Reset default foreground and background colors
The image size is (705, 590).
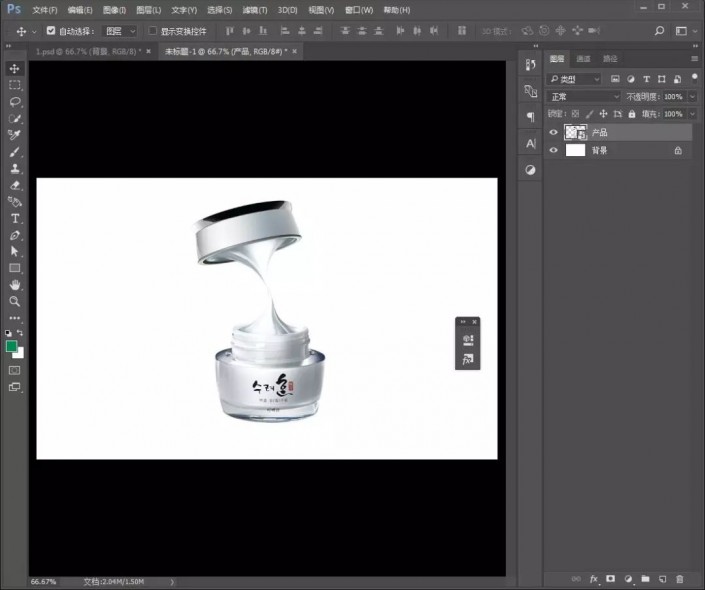(9, 333)
